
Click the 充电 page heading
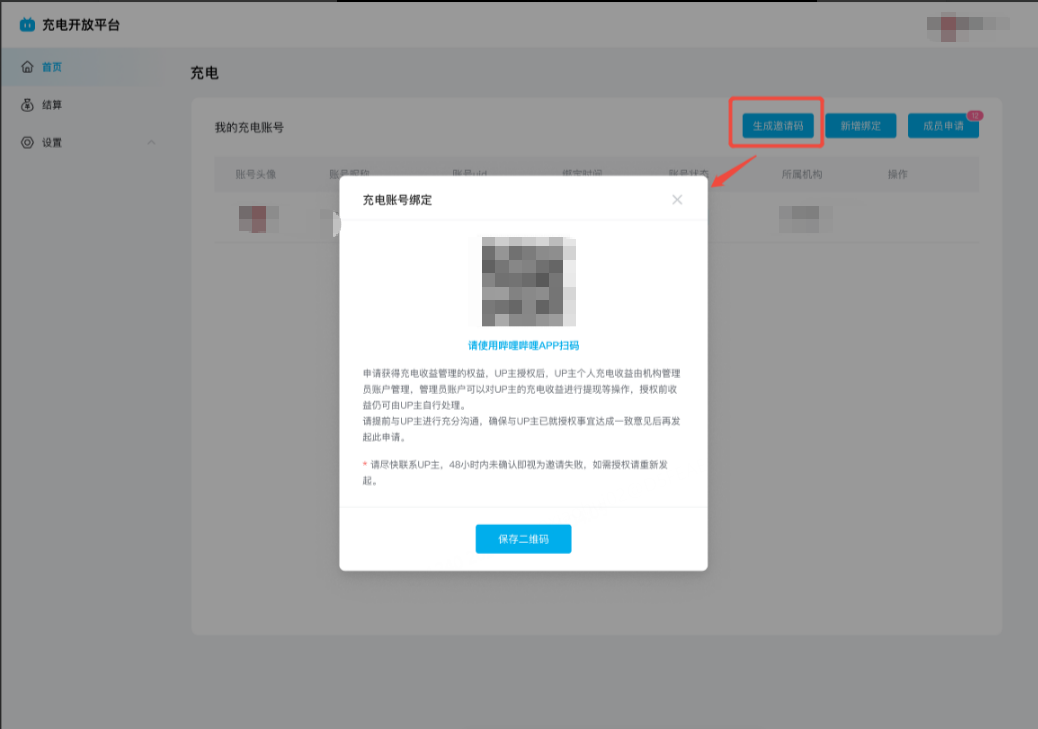pos(204,73)
